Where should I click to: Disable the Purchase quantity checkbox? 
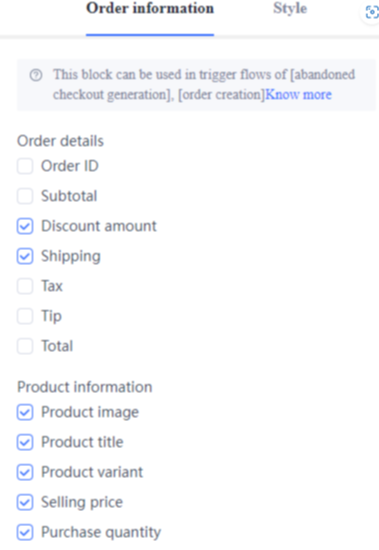tap(25, 532)
